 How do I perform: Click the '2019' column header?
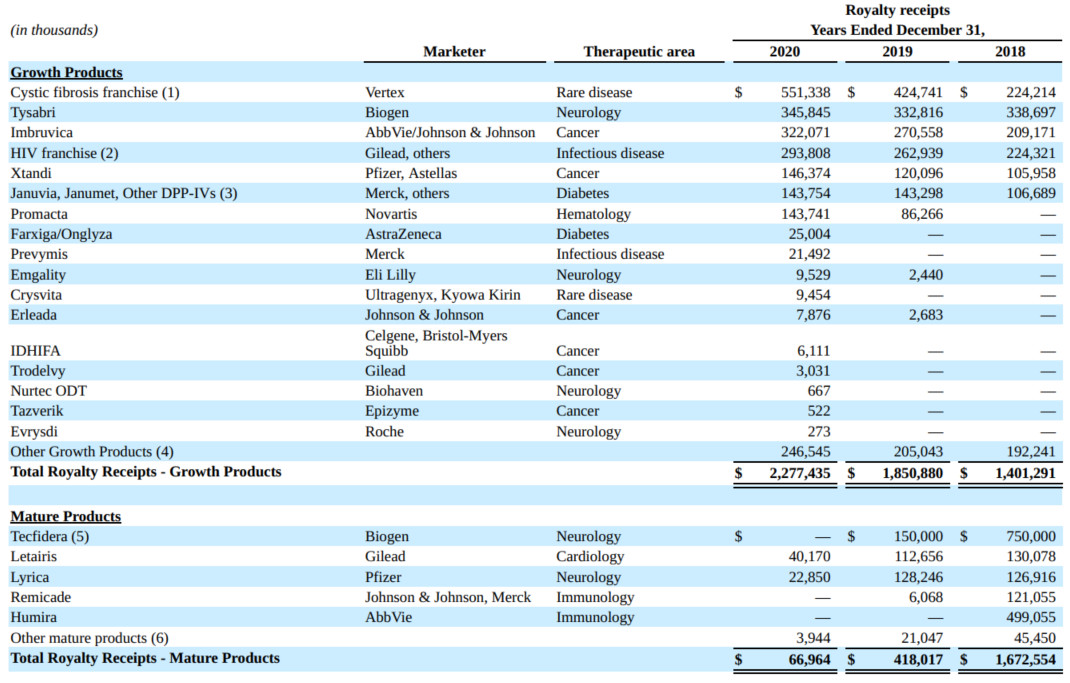pyautogui.click(x=897, y=52)
